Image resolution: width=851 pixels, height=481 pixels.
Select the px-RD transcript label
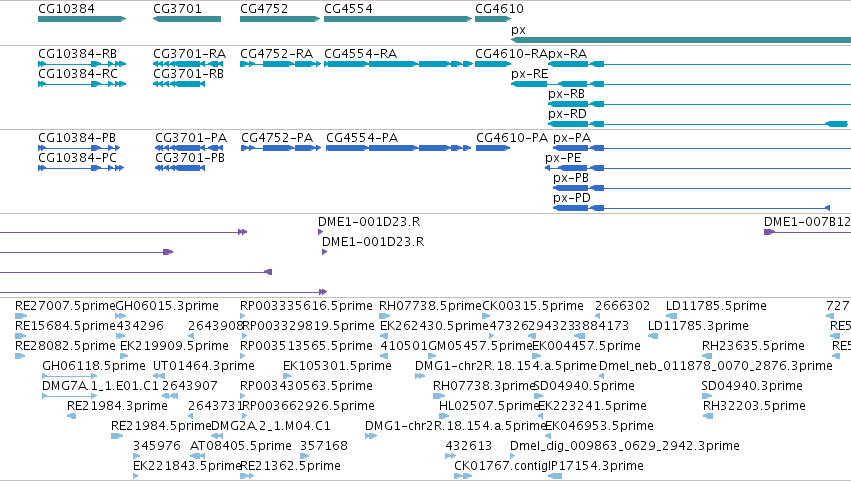tap(567, 114)
